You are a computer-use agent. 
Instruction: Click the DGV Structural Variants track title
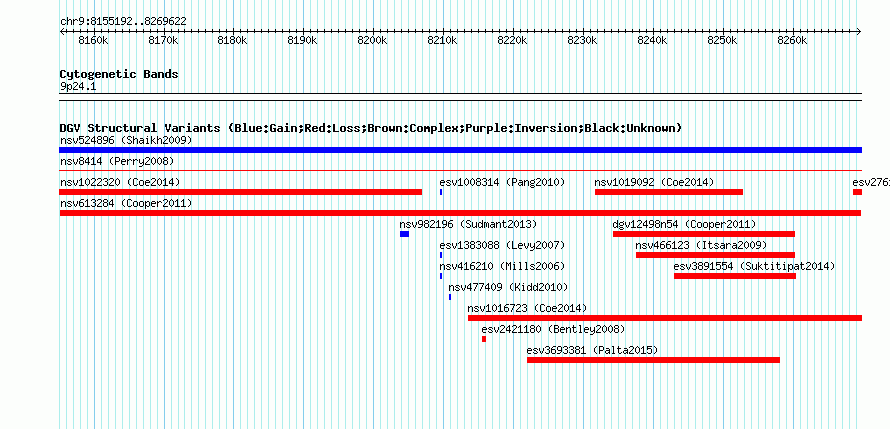coord(371,128)
